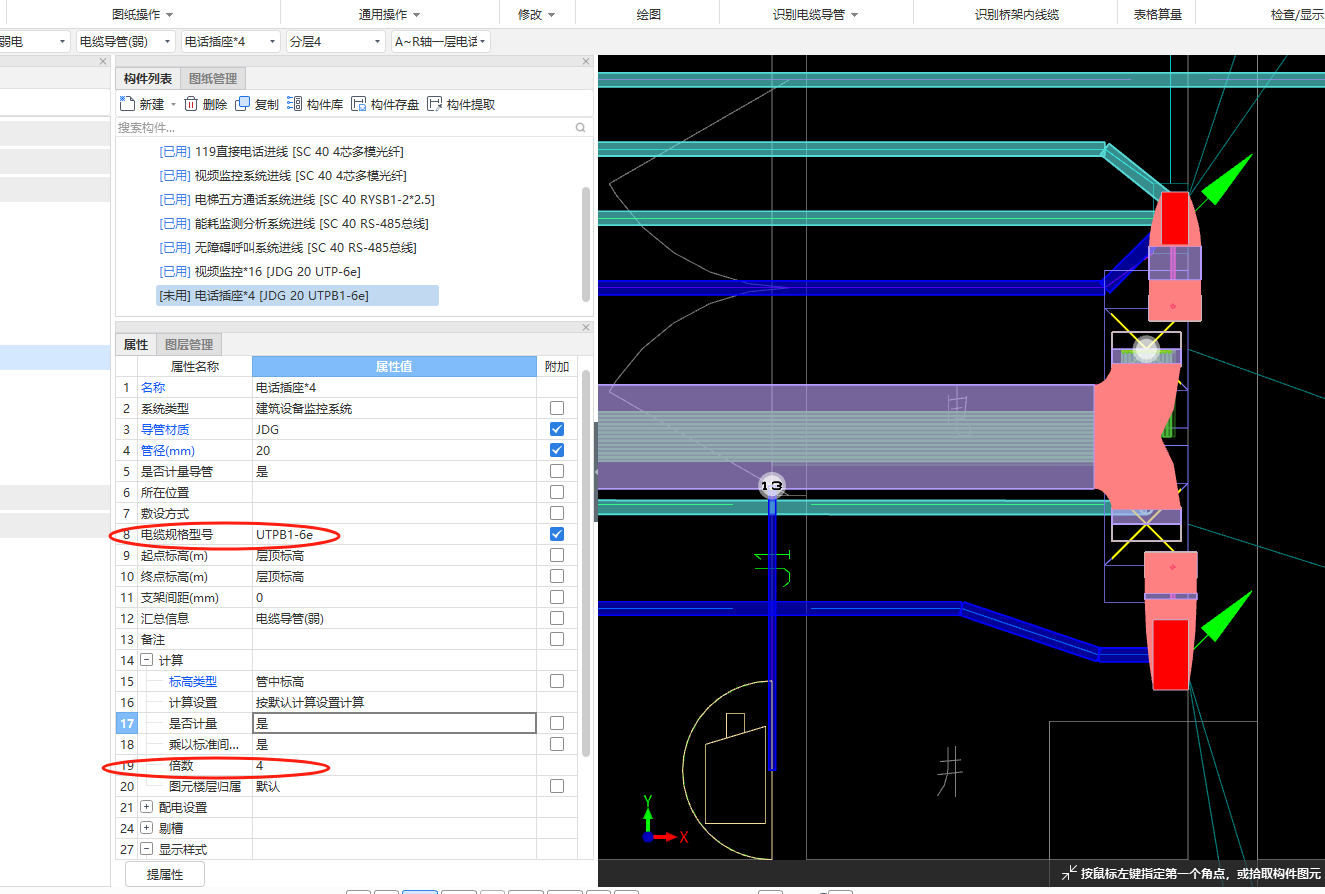This screenshot has width=1325, height=894.
Task: Click the crosshair icon in the status bar
Action: coord(1070,873)
